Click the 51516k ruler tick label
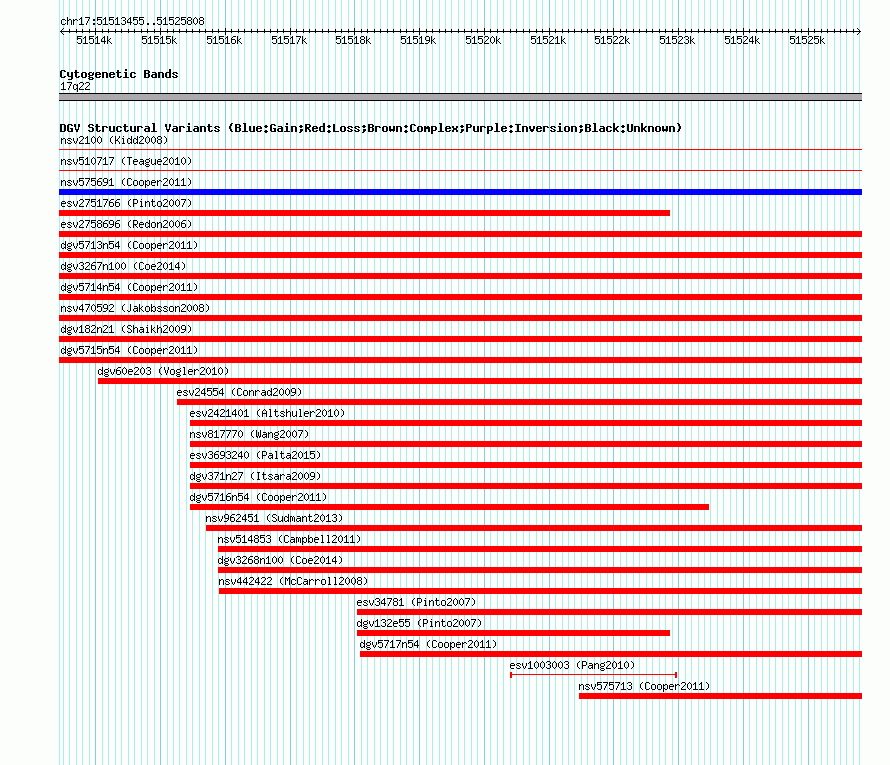Viewport: 890px width, 765px height. coord(224,40)
